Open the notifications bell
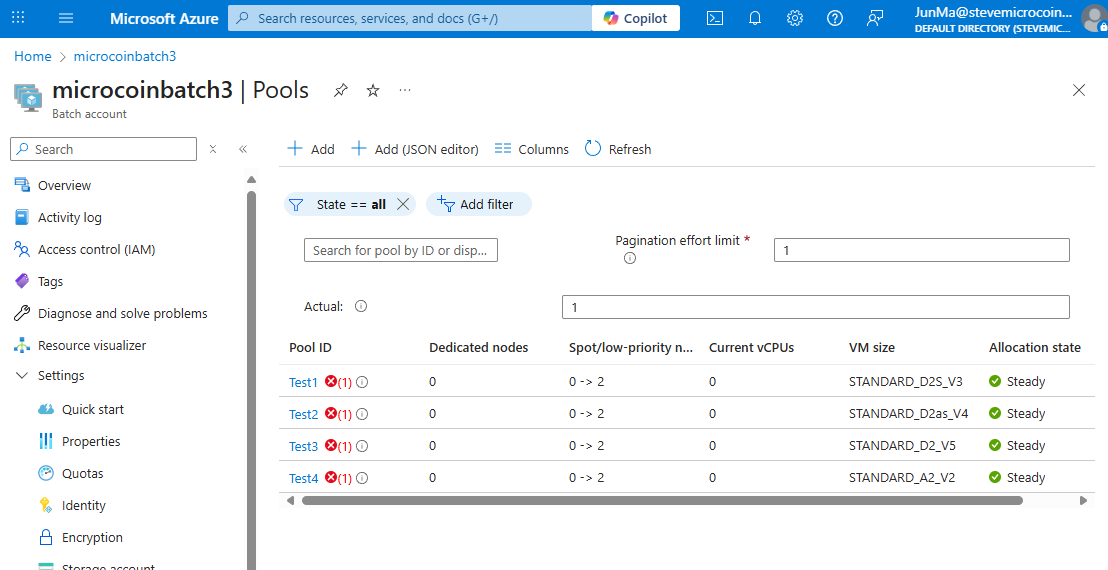 [x=755, y=18]
